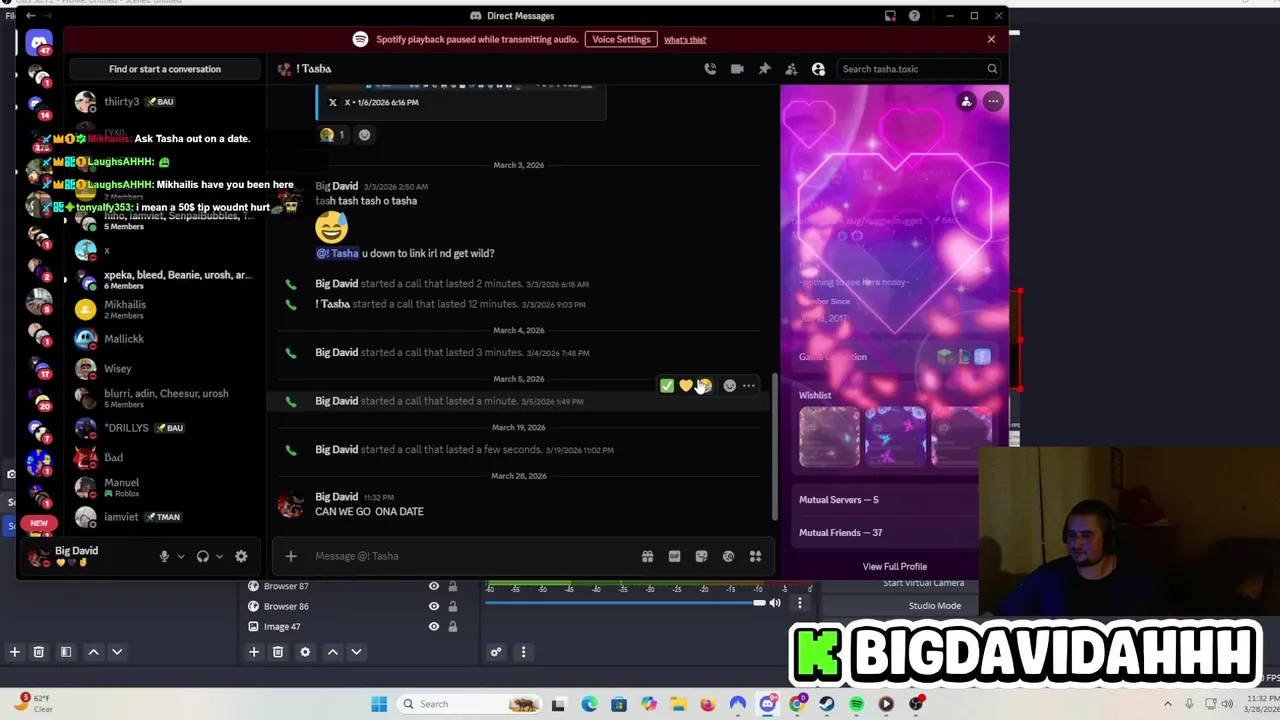Image resolution: width=1280 pixels, height=720 pixels.
Task: Open the apps launcher icon in message box
Action: click(755, 556)
